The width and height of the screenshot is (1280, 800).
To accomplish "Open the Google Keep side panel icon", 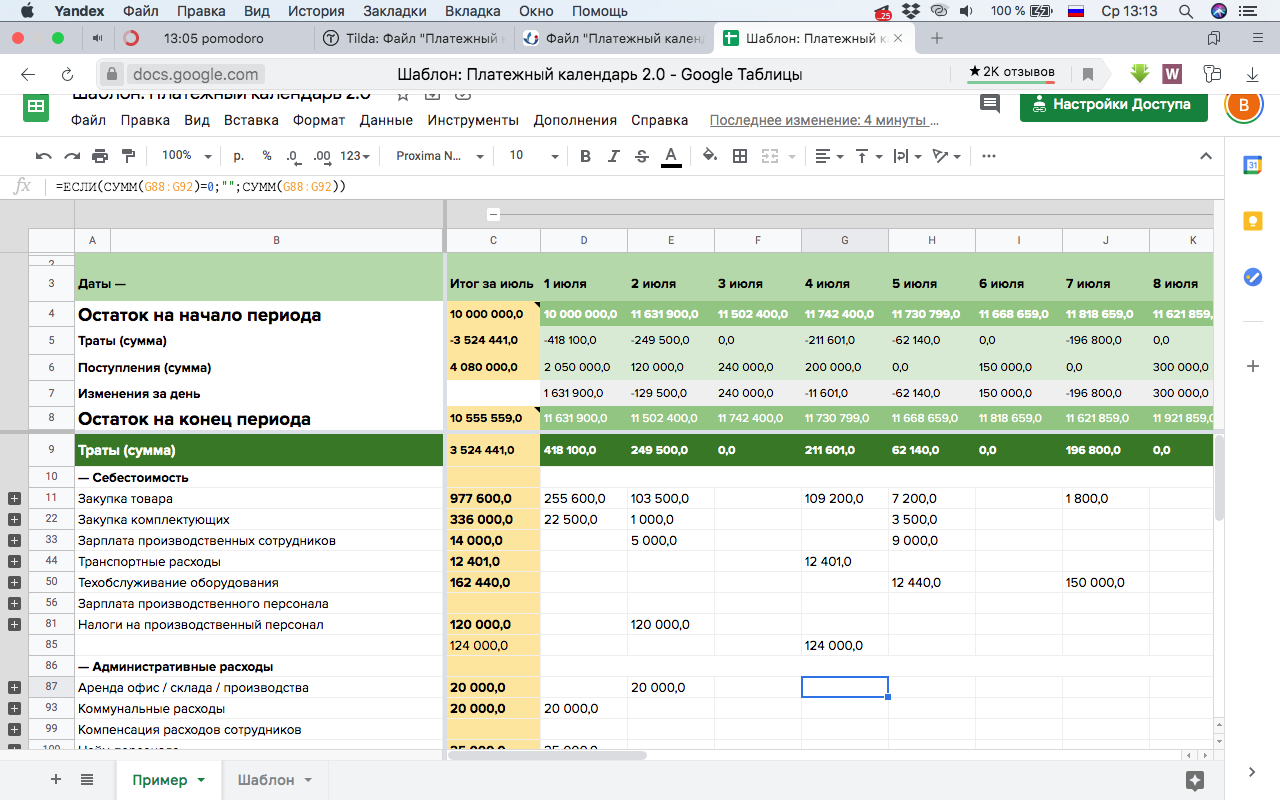I will click(x=1252, y=222).
